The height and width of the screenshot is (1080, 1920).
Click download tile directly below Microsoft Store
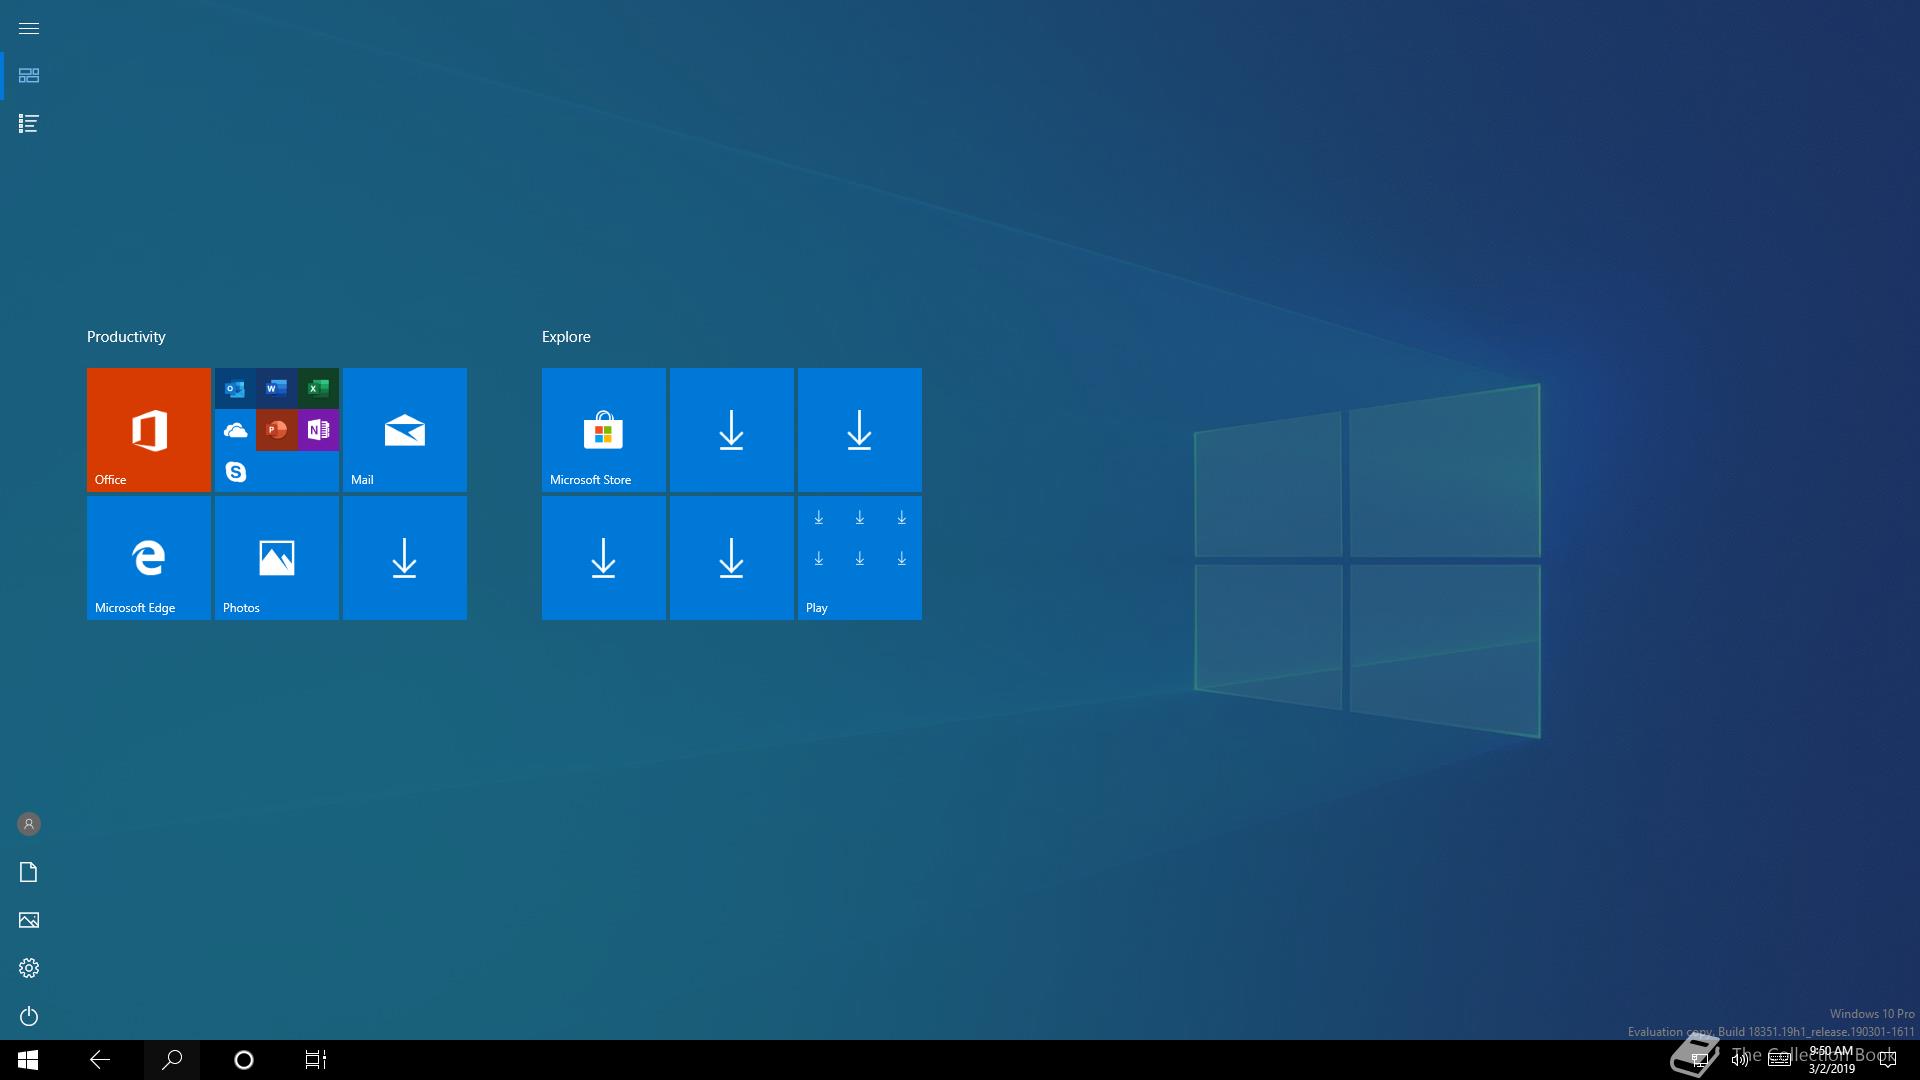click(604, 558)
